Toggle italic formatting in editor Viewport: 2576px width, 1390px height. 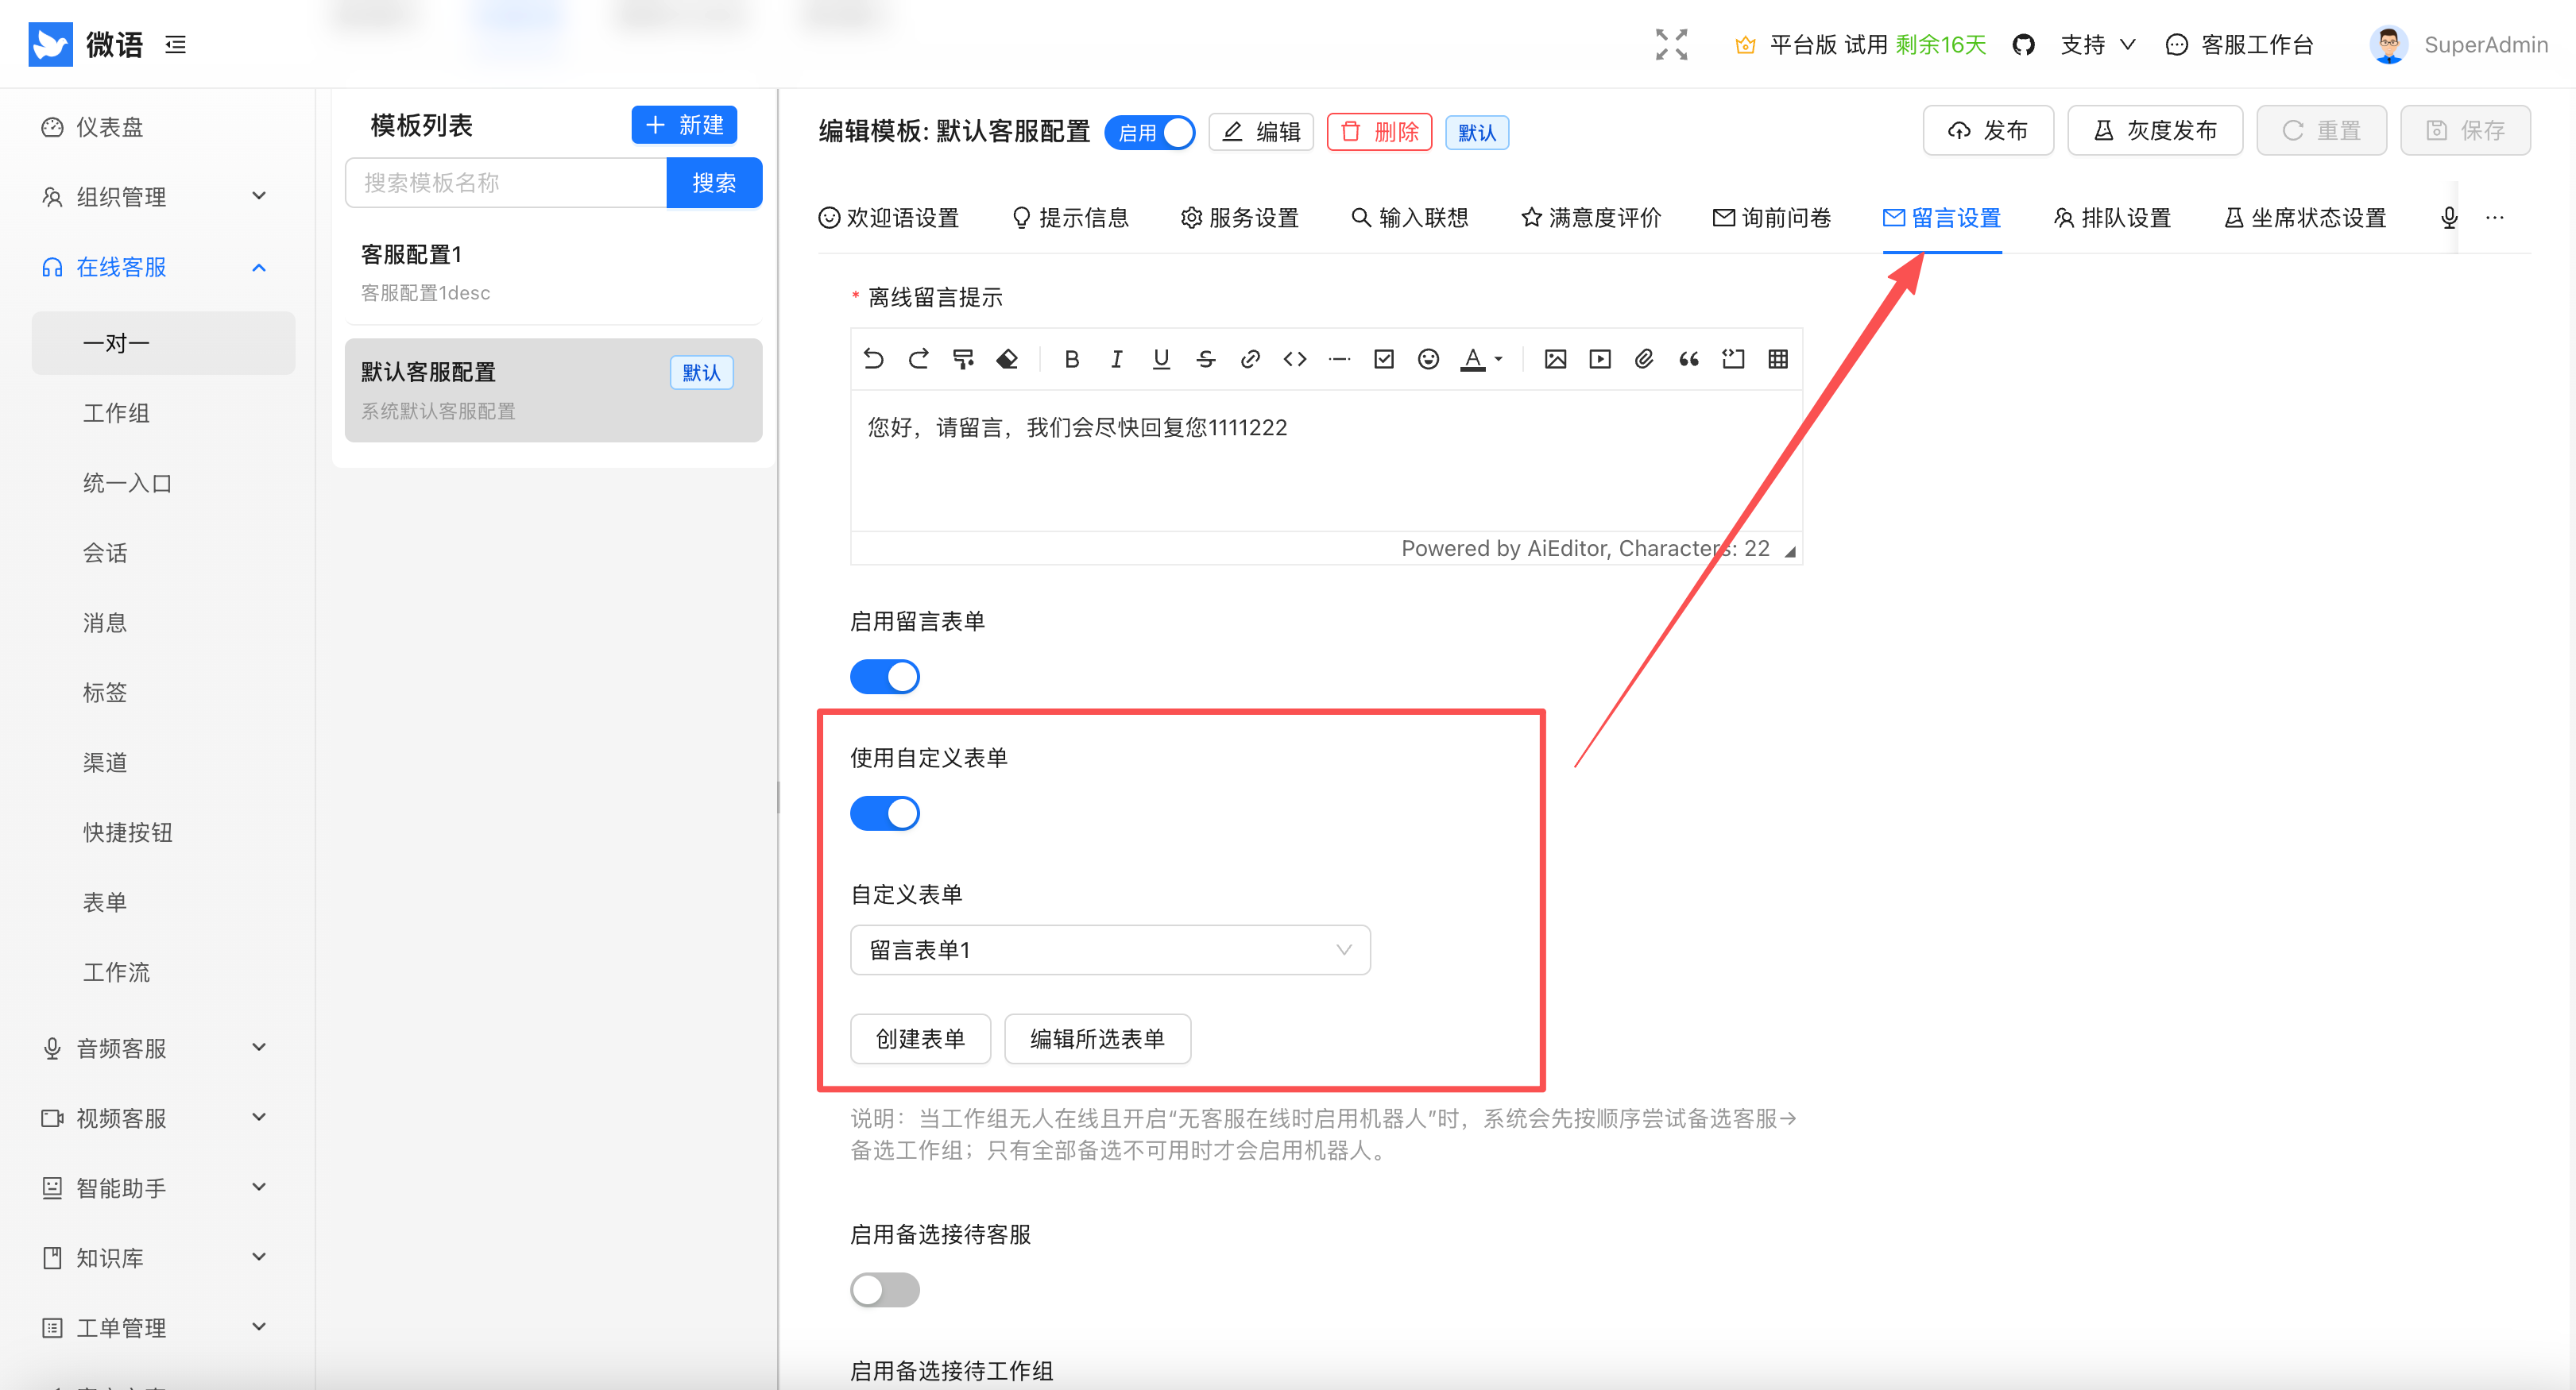pyautogui.click(x=1116, y=359)
